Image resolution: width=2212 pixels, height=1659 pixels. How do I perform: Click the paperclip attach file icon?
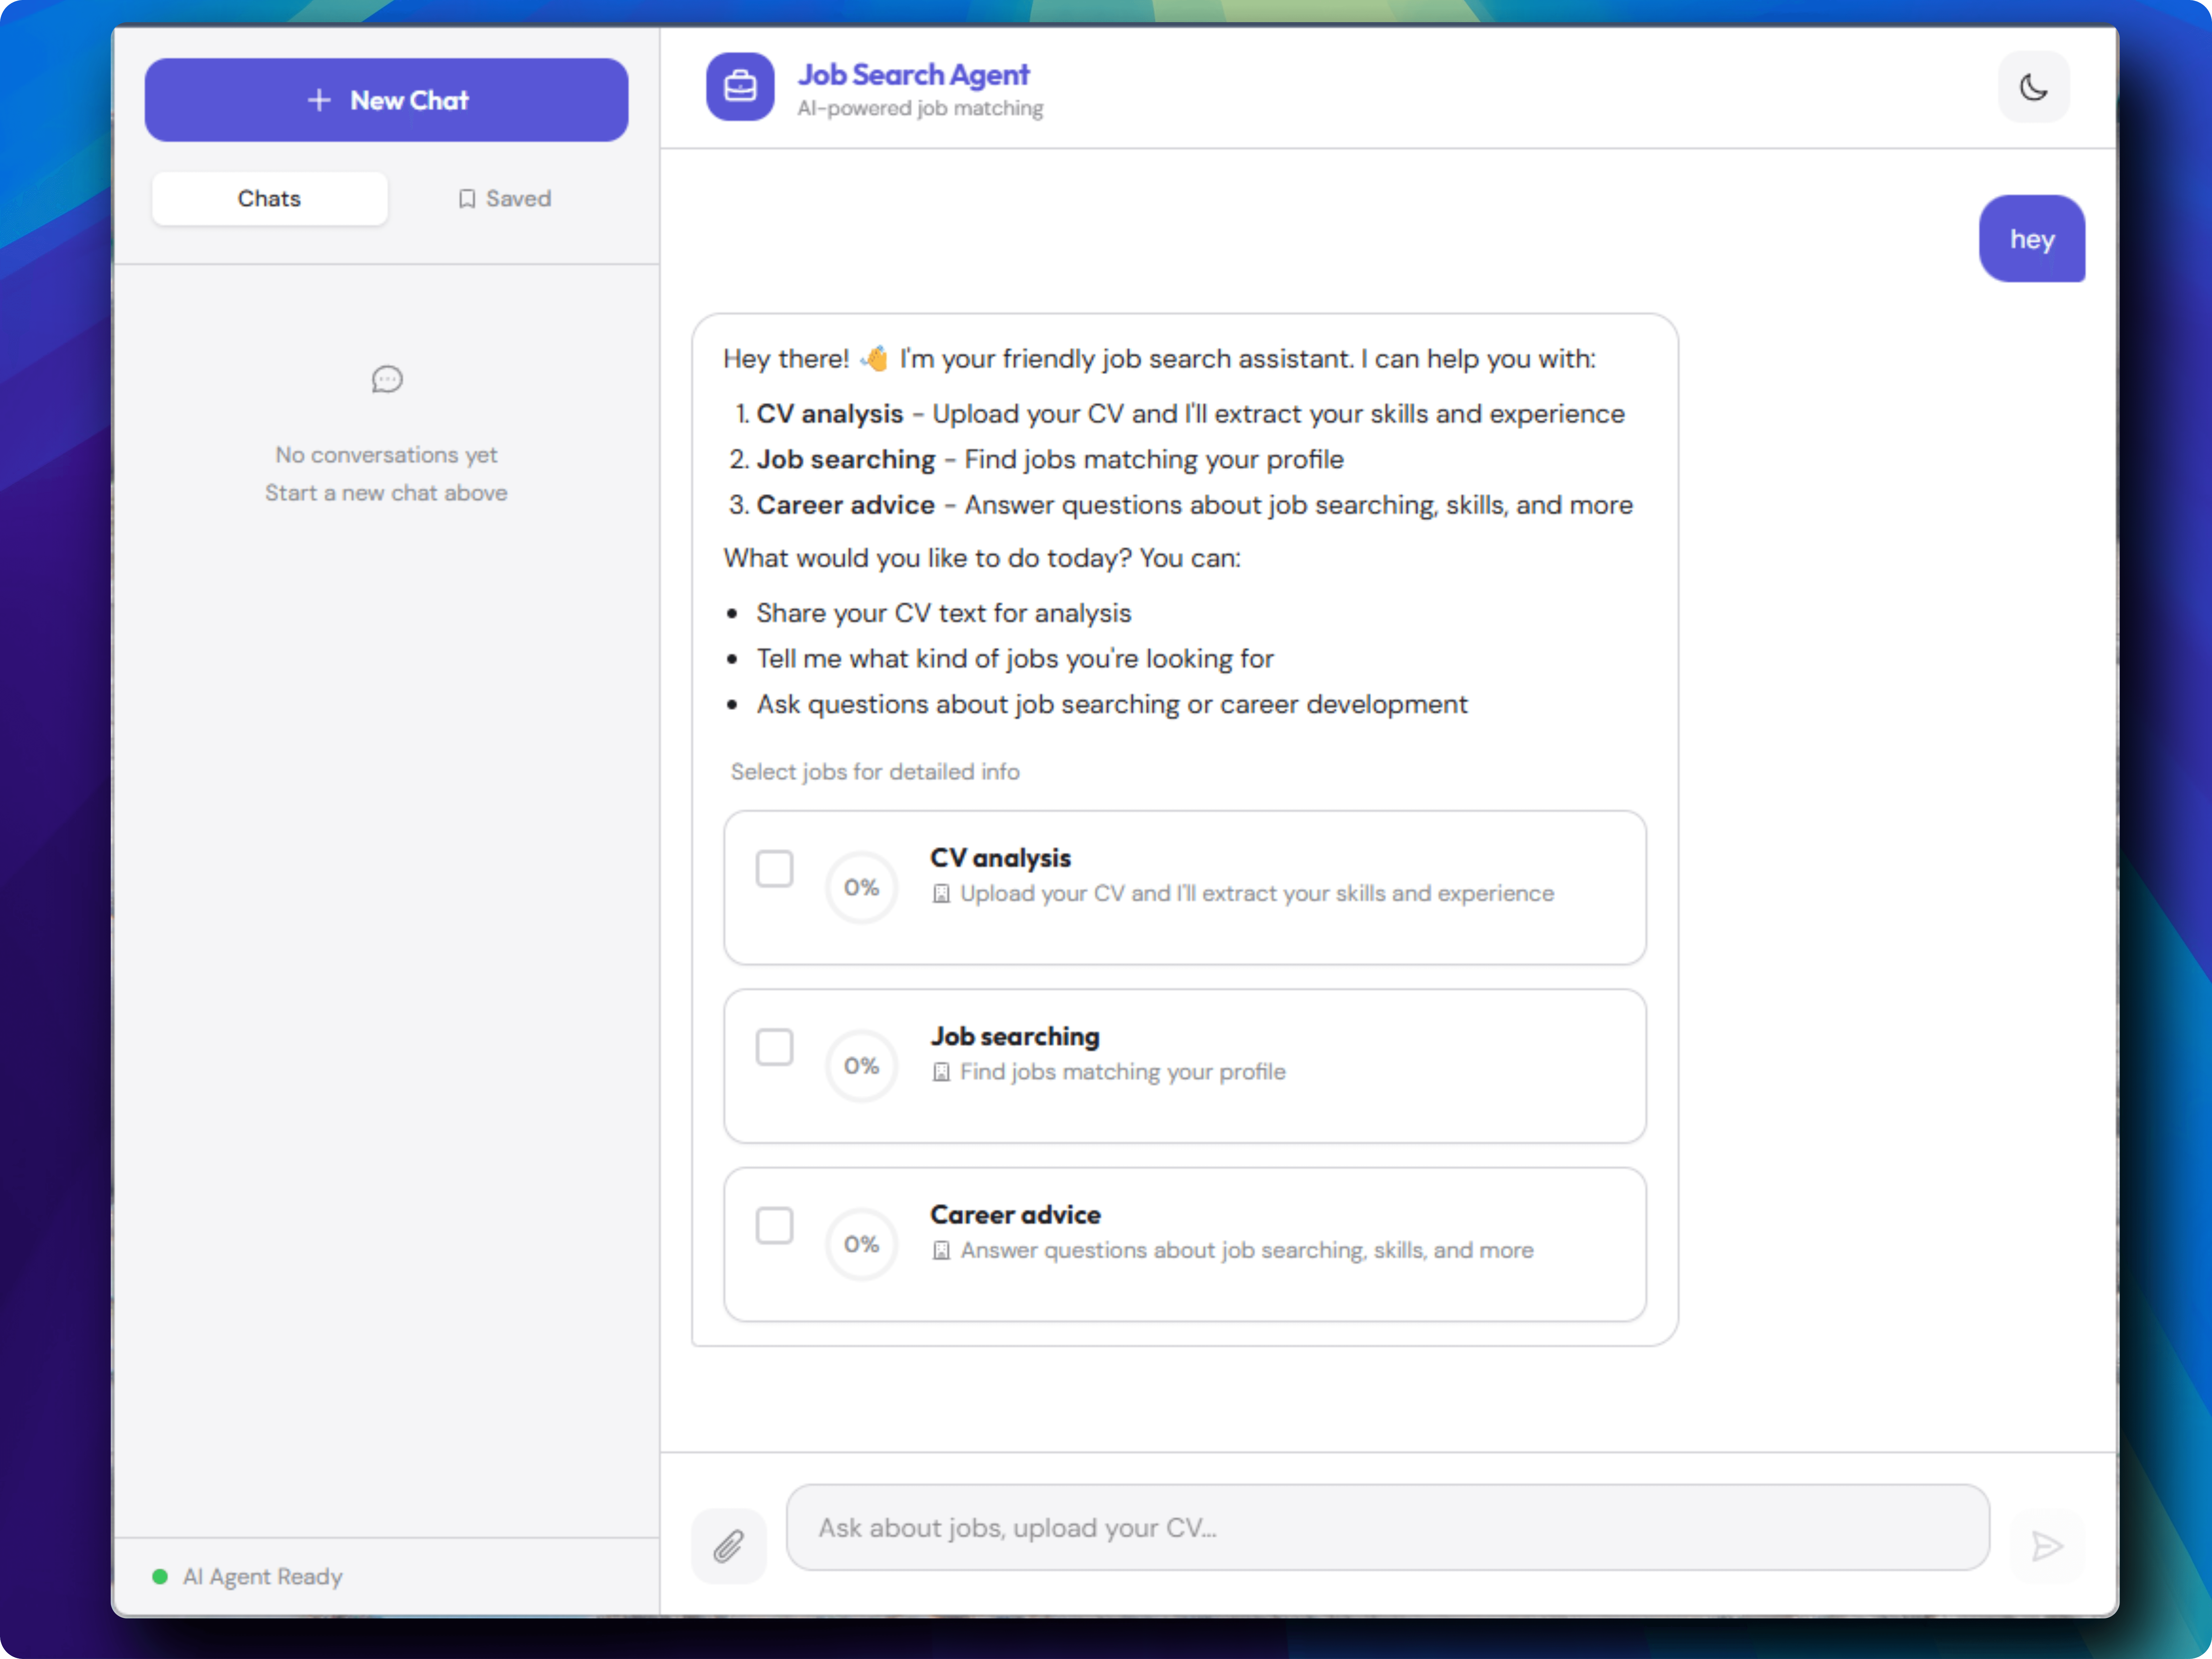(728, 1546)
